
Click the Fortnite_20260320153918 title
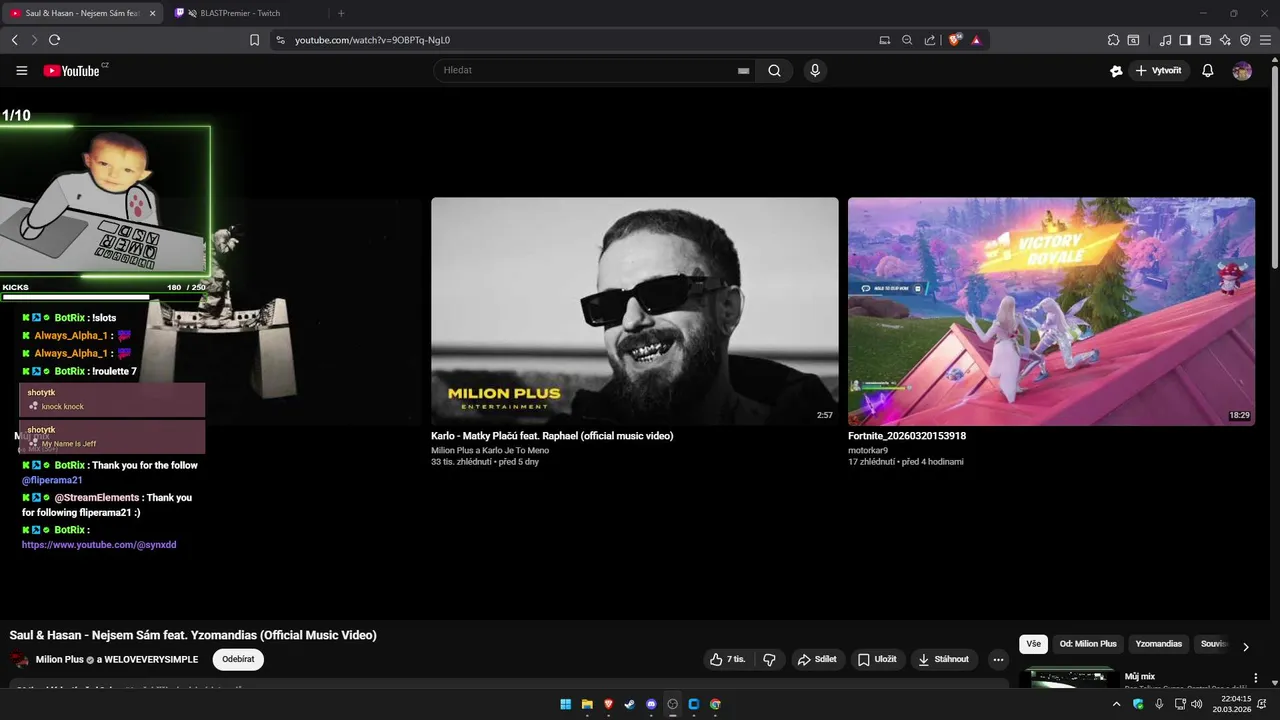(x=907, y=436)
